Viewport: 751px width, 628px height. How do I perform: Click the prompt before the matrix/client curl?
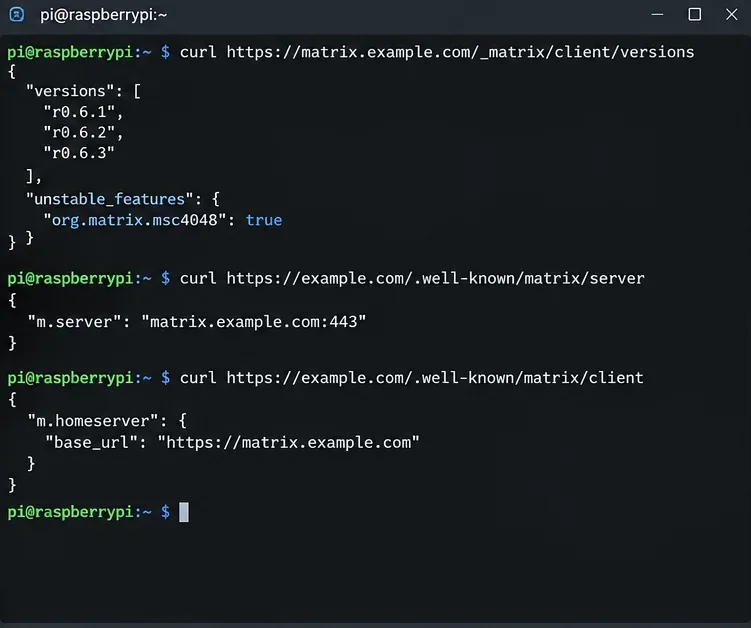(x=89, y=377)
